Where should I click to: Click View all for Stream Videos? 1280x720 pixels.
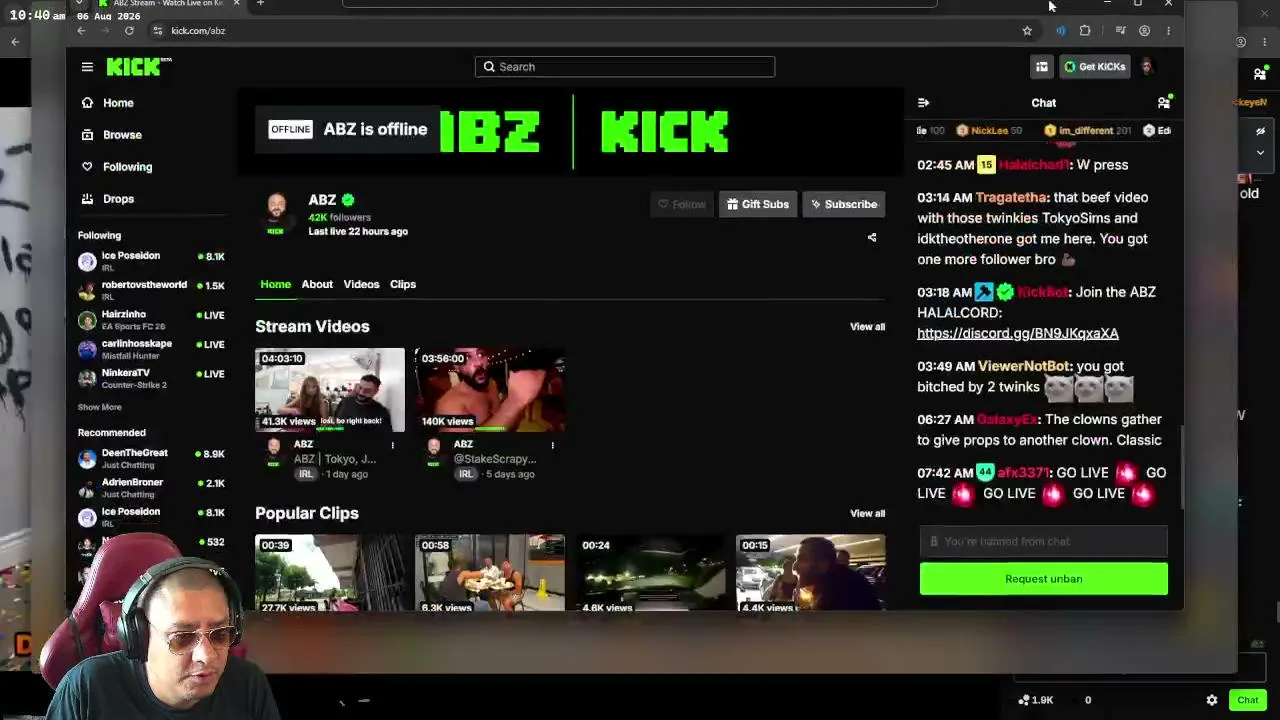pos(867,327)
